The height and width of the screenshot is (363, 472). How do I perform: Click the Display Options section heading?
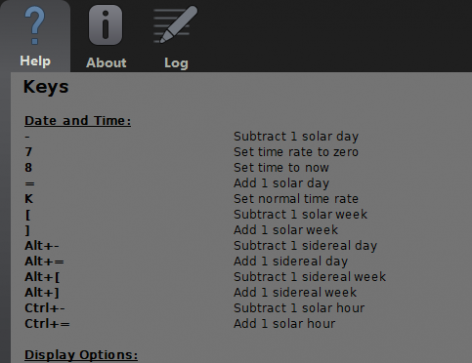tap(81, 355)
